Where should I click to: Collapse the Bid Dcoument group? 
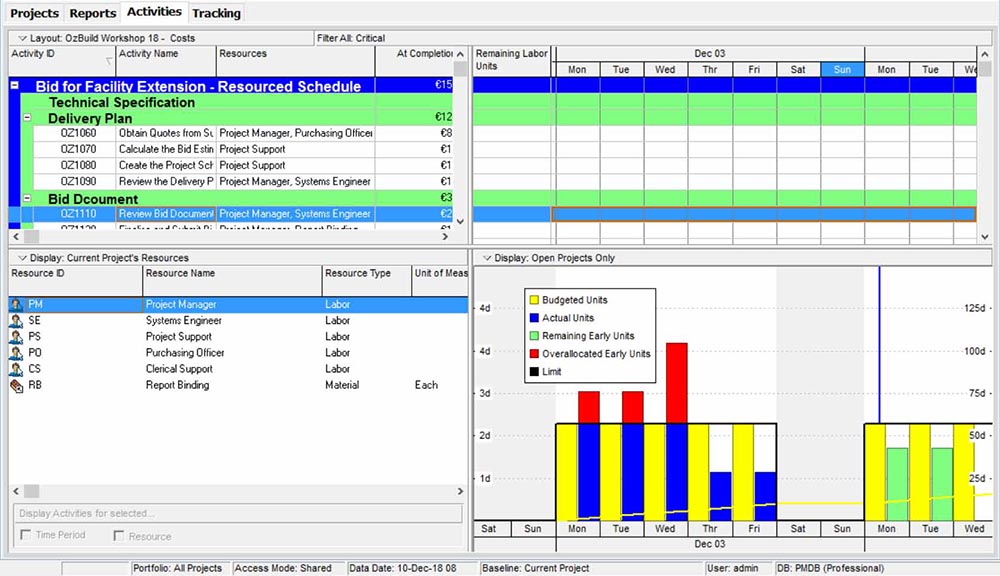(x=27, y=199)
